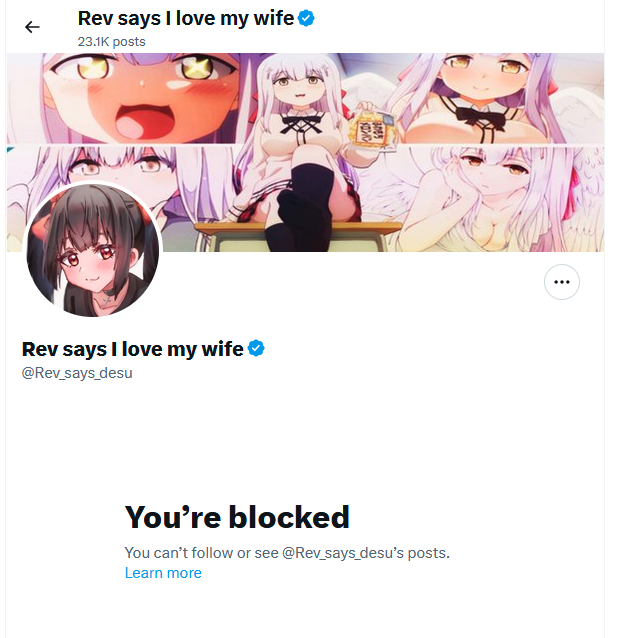Screen dimensions: 617x638
Task: Click the snack bag in the banner image
Action: tap(370, 127)
